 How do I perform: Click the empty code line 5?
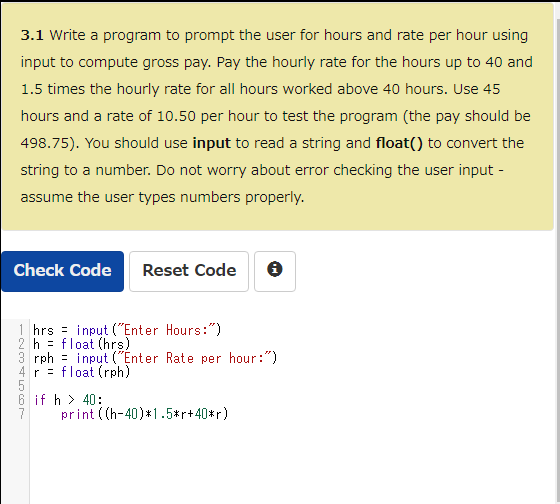[x=286, y=386]
